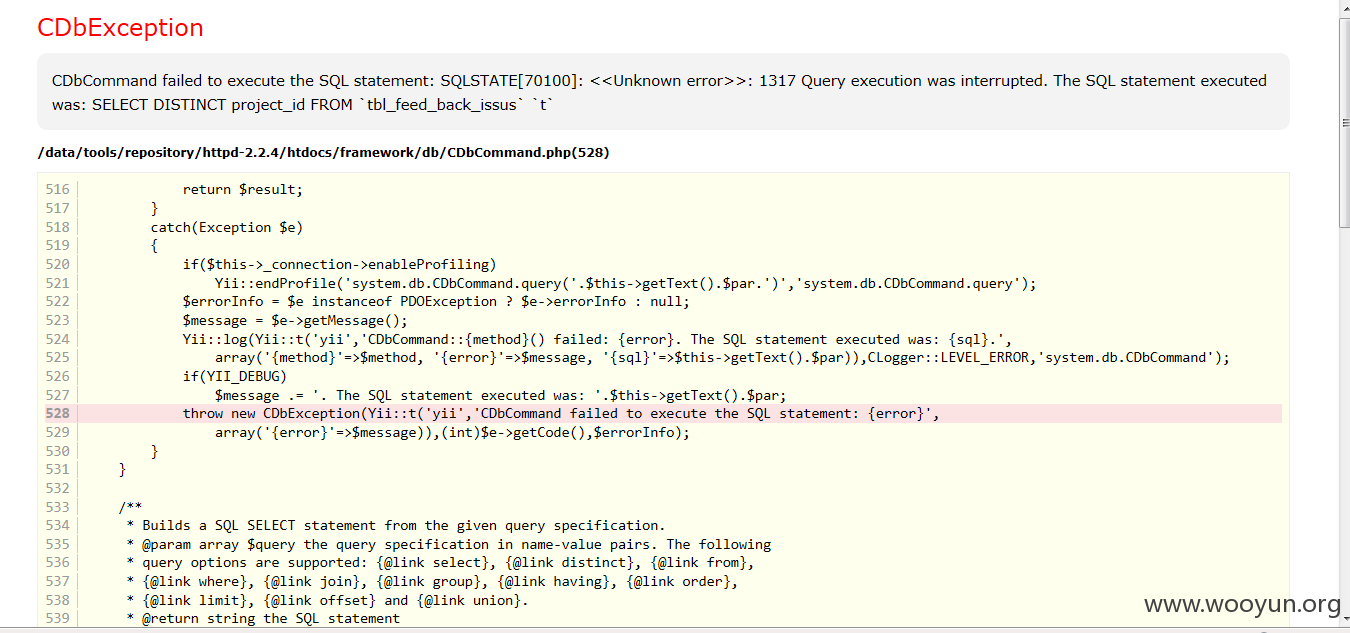Screen dimensions: 1350x633
Task: Click the CDbCommand.php(528) file path
Action: (x=323, y=152)
